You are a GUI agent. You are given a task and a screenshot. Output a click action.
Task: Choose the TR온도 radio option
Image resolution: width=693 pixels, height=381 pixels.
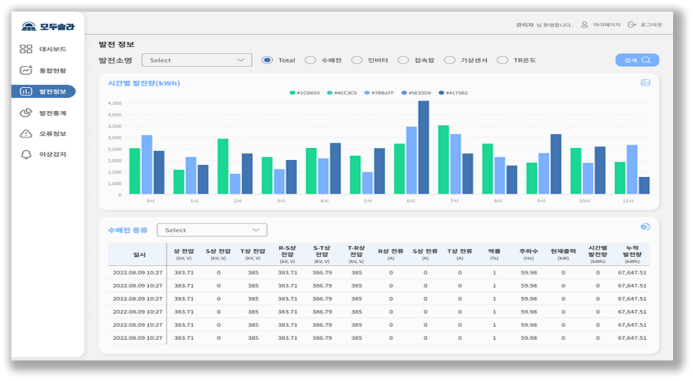pyautogui.click(x=503, y=60)
